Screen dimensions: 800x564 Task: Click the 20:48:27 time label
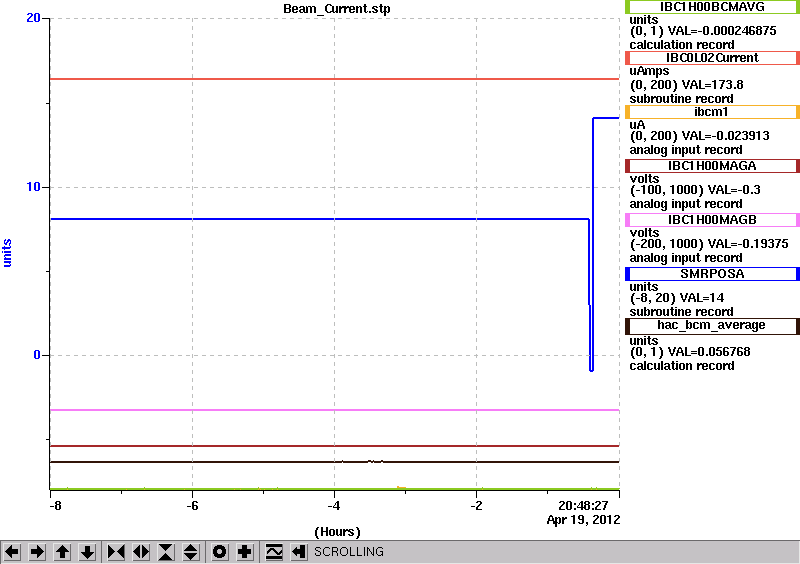tap(583, 506)
